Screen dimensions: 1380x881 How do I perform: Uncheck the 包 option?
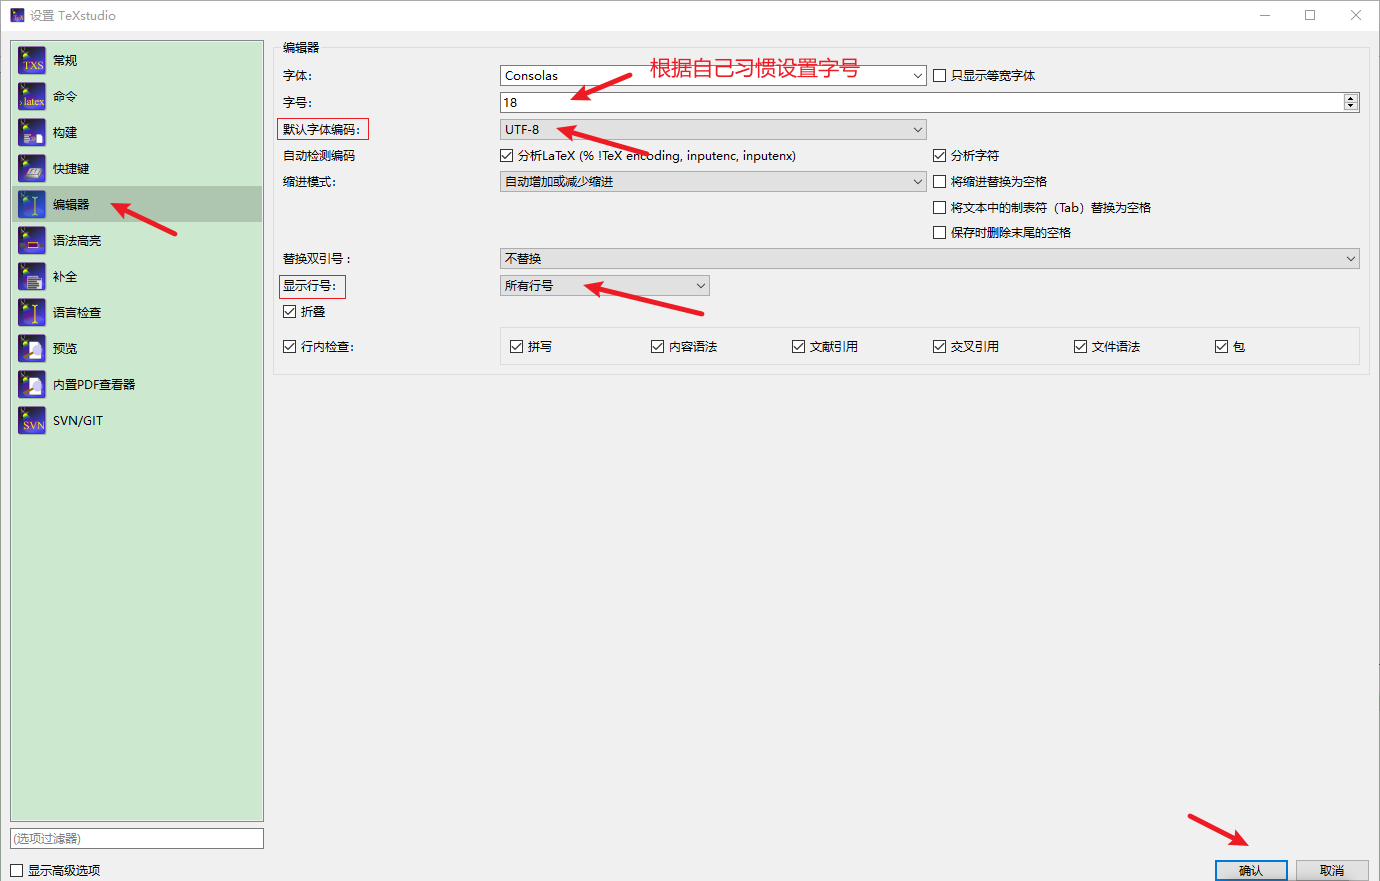pos(1221,346)
